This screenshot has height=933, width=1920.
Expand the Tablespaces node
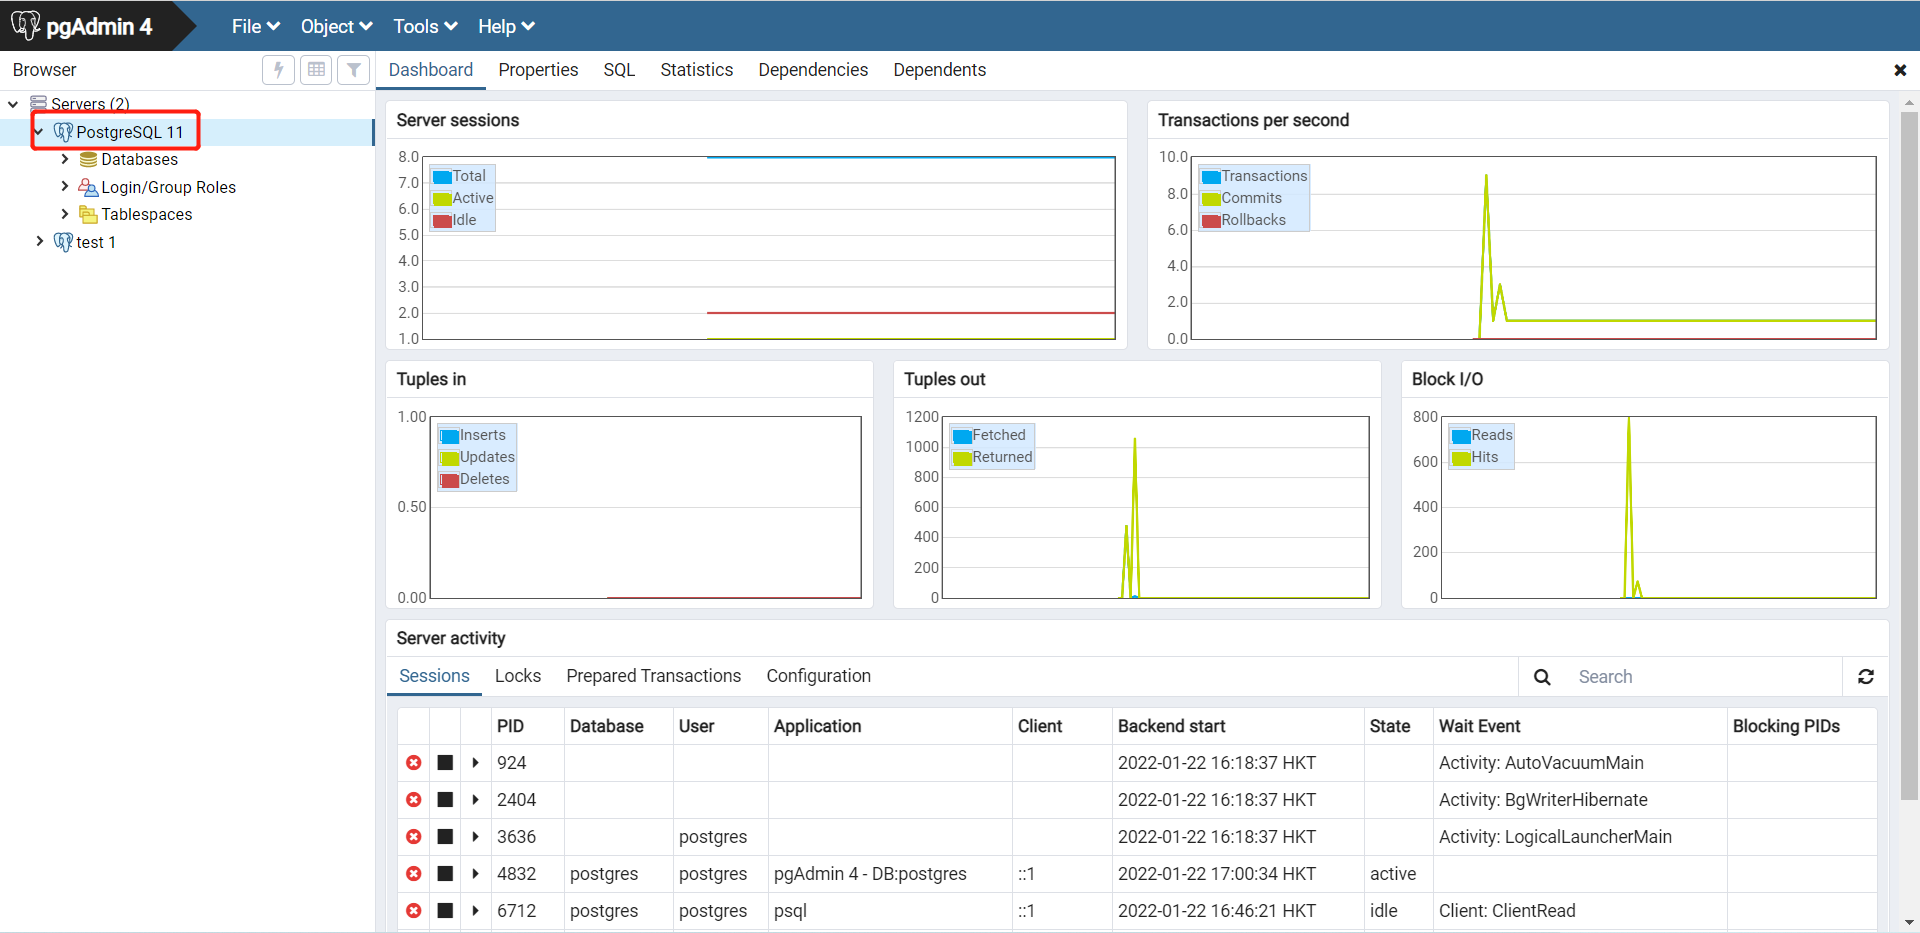pos(65,214)
